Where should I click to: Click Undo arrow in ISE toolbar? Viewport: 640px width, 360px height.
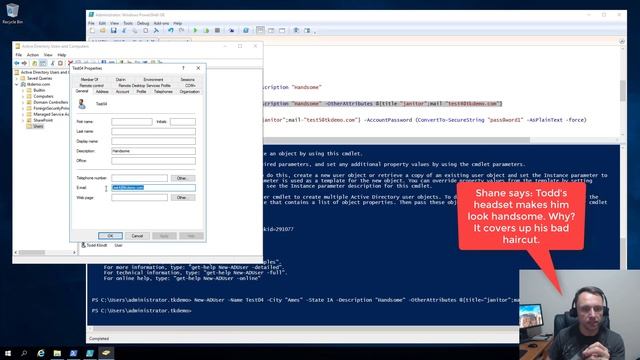(x=171, y=31)
